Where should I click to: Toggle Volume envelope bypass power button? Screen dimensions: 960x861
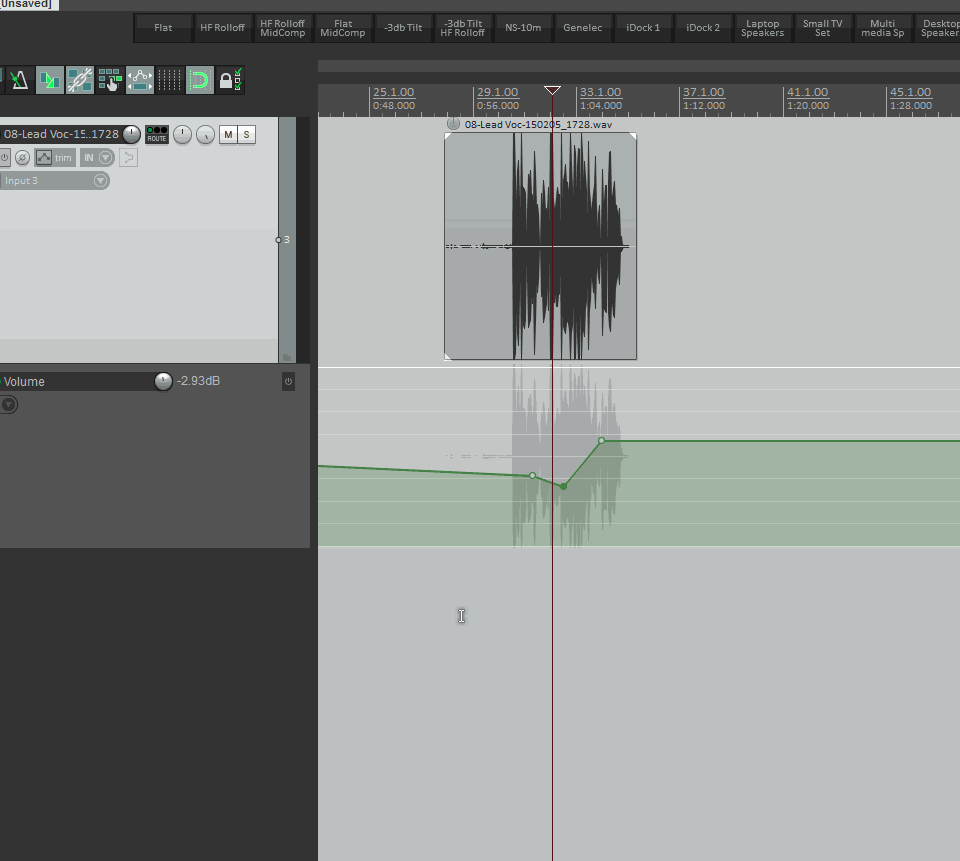coord(288,382)
